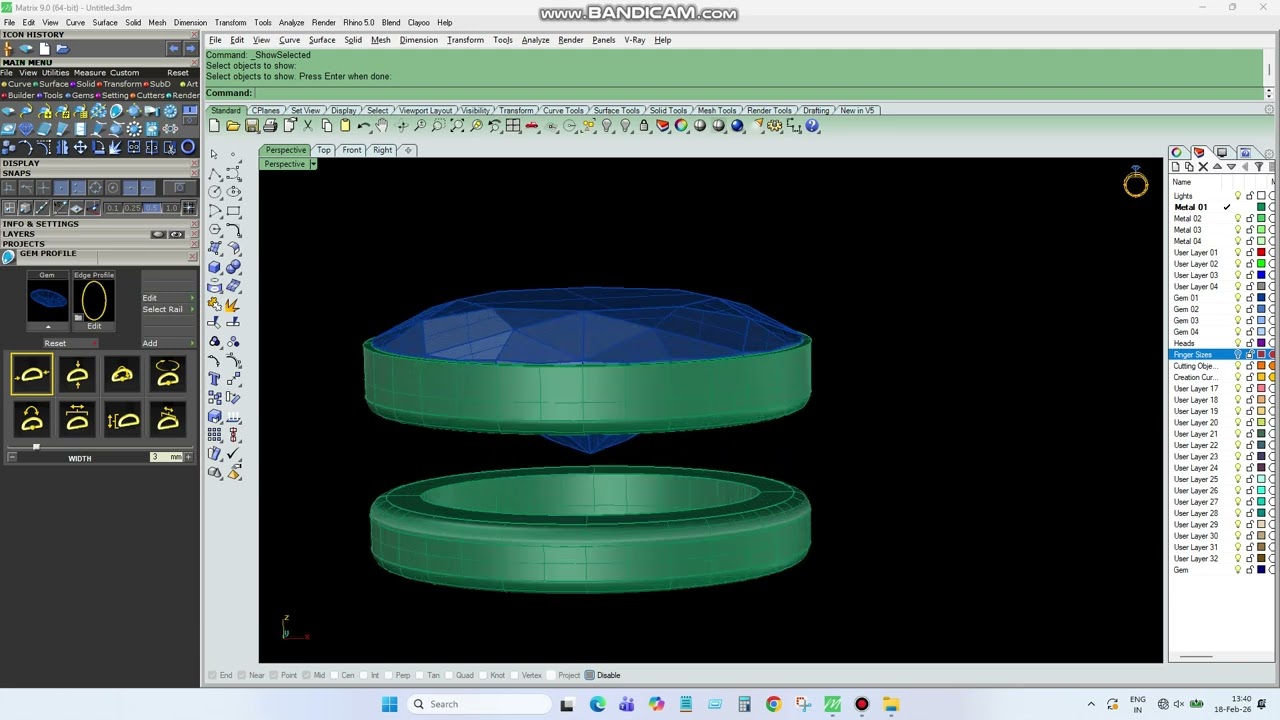Viewport: 1280px width, 720px height.
Task: Click the Undo arrow icon
Action: tap(364, 126)
